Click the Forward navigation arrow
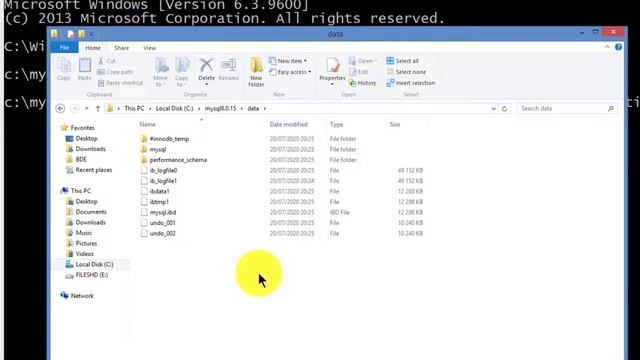The height and width of the screenshot is (360, 640). pyautogui.click(x=75, y=109)
